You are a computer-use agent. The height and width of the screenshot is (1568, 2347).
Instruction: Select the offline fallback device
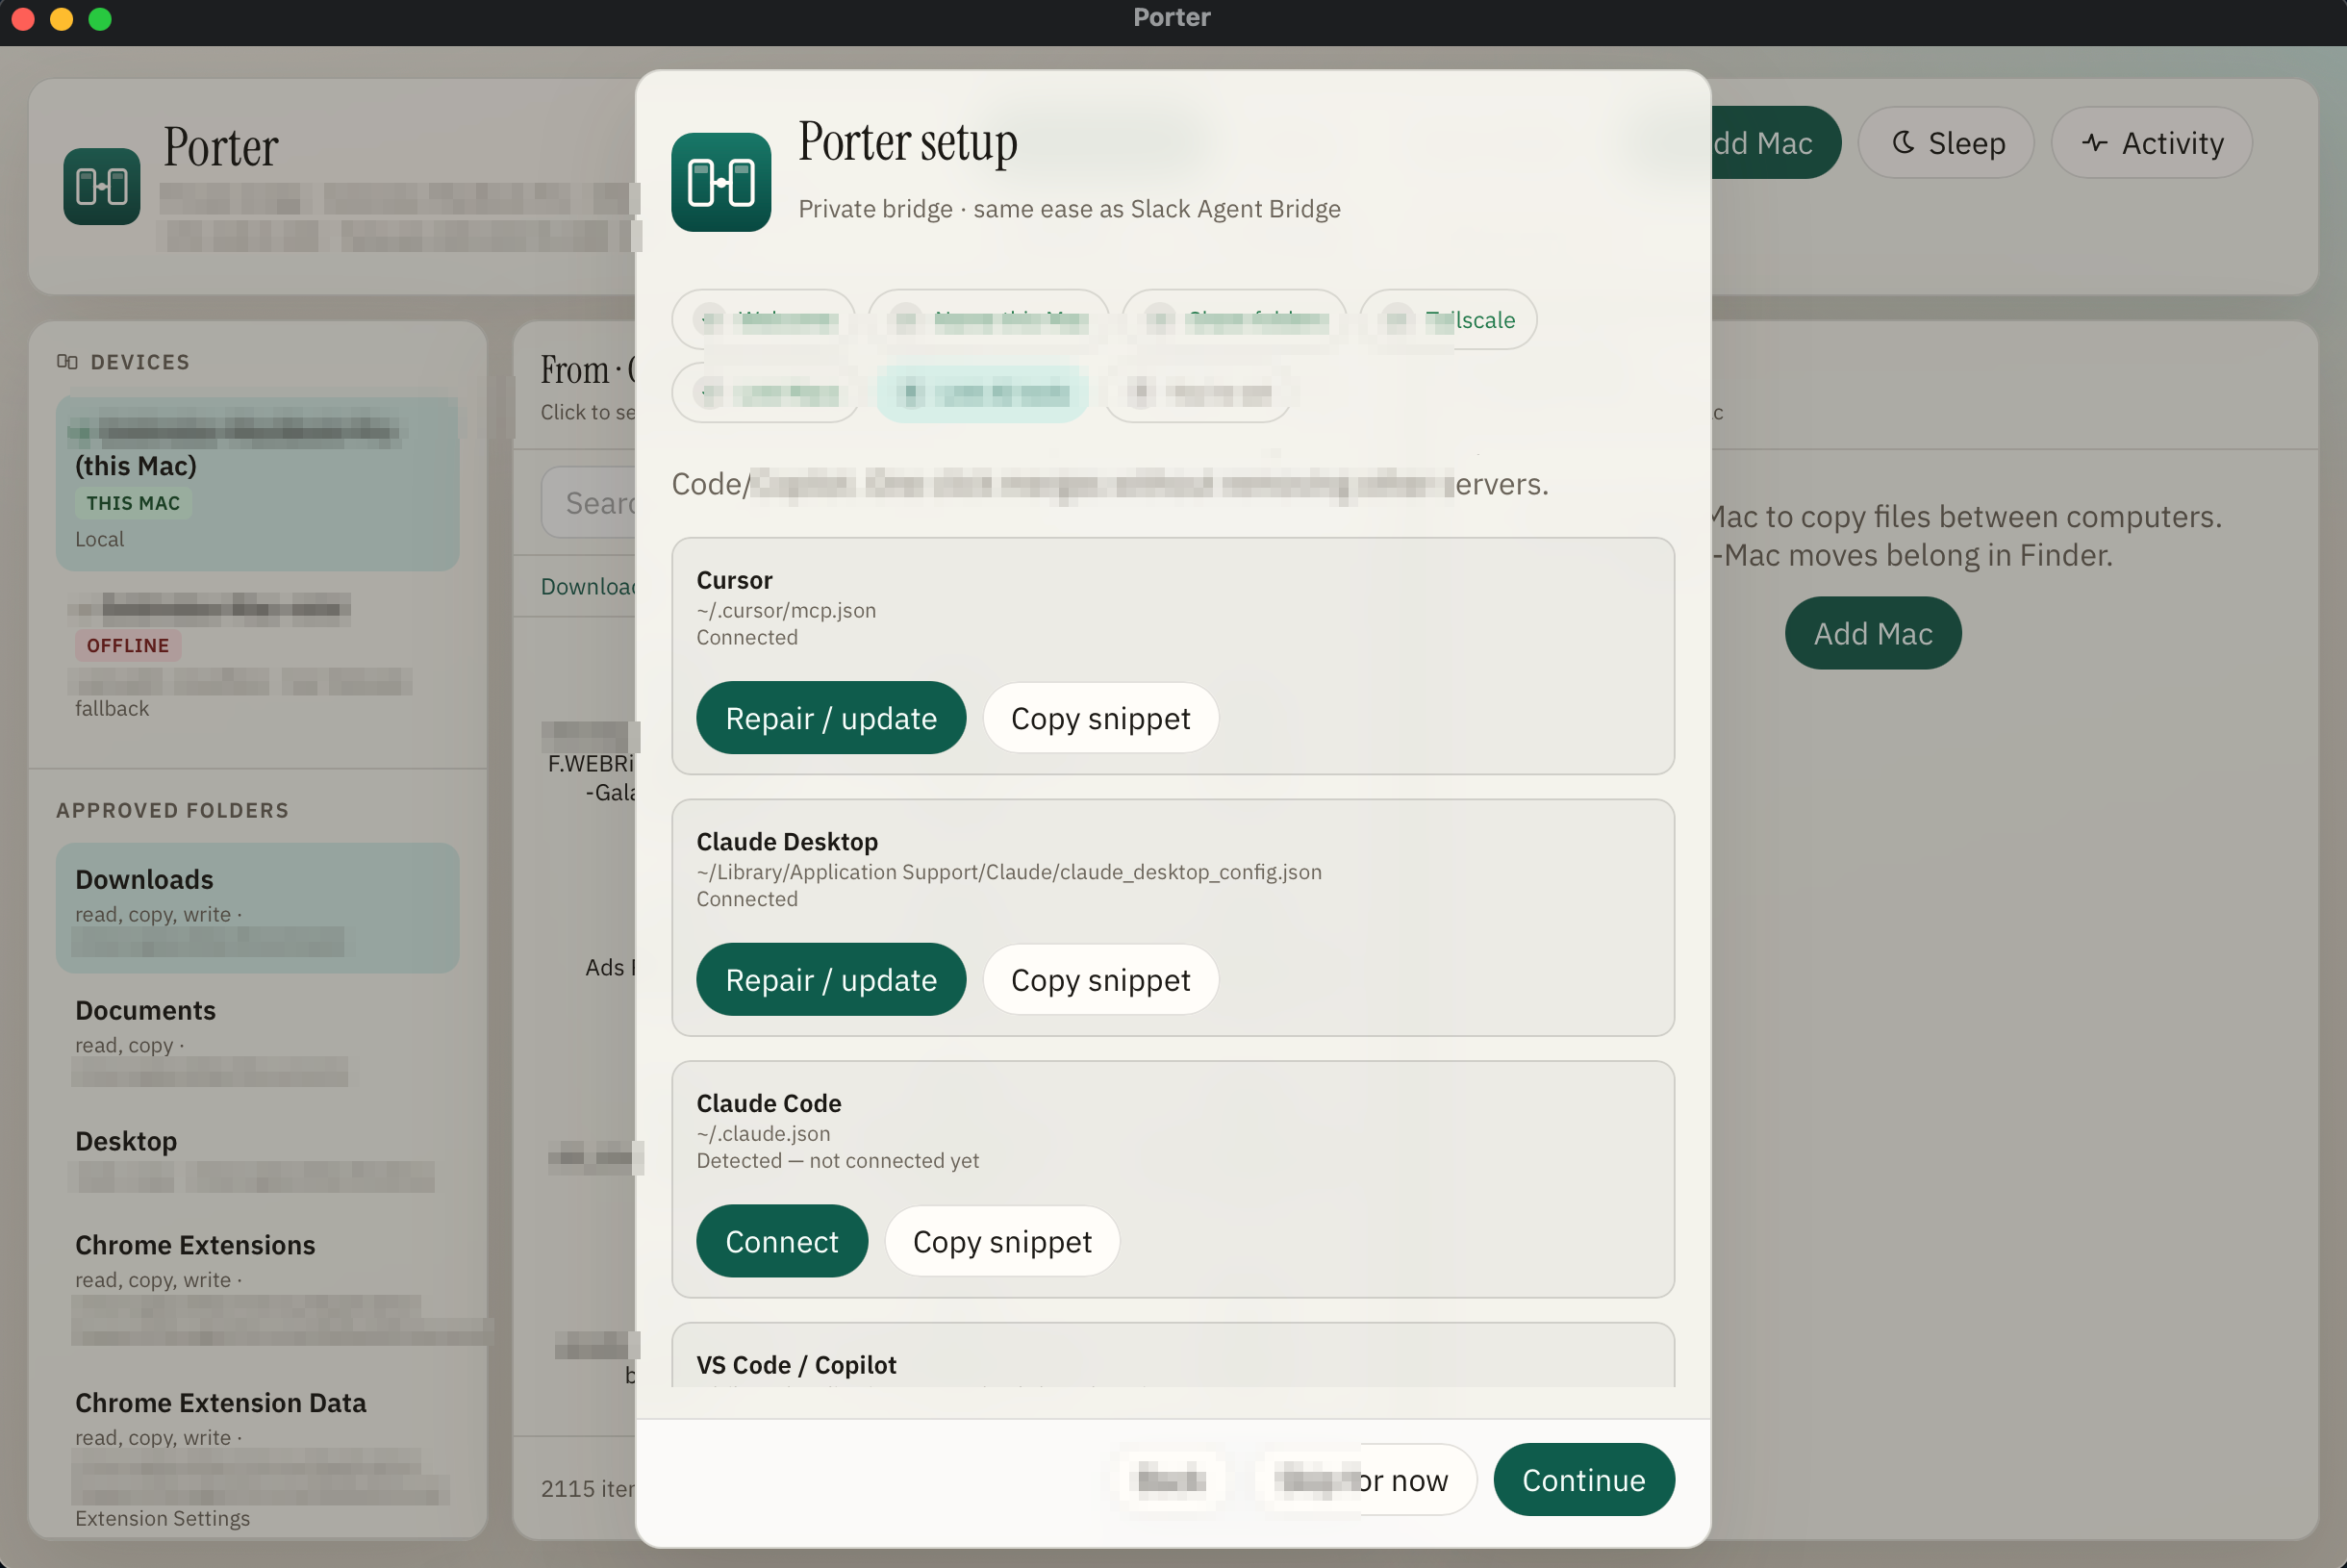point(257,655)
